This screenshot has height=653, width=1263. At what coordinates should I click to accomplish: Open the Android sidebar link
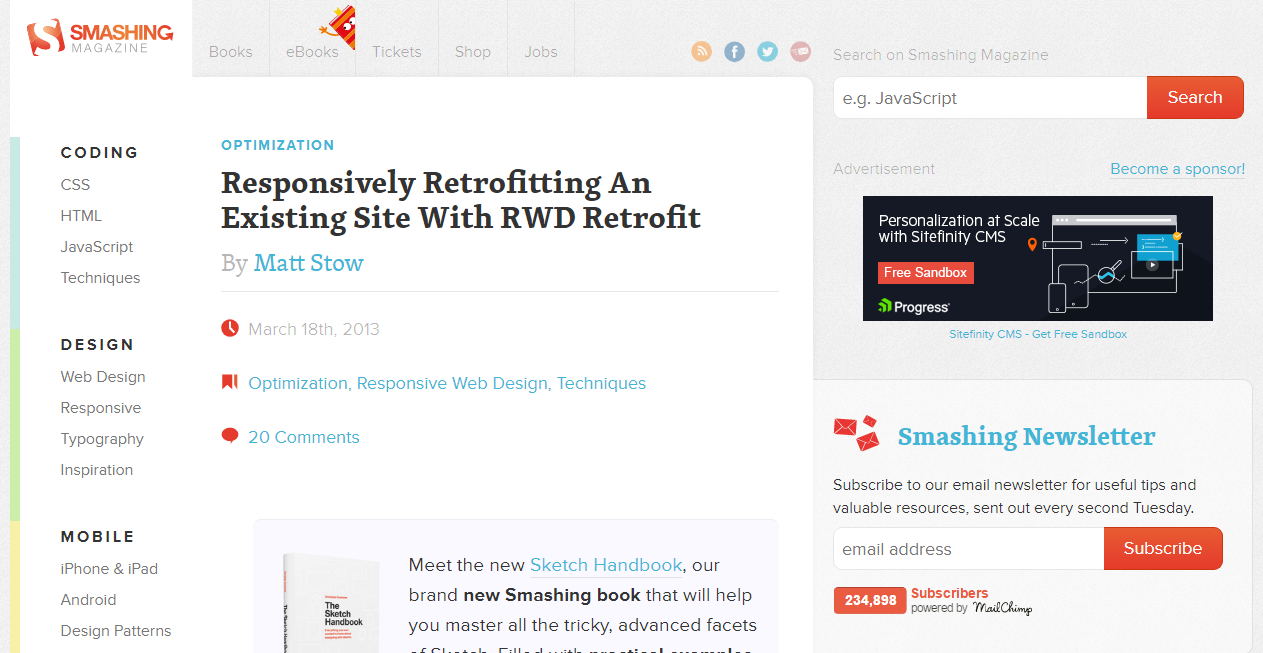(x=89, y=600)
